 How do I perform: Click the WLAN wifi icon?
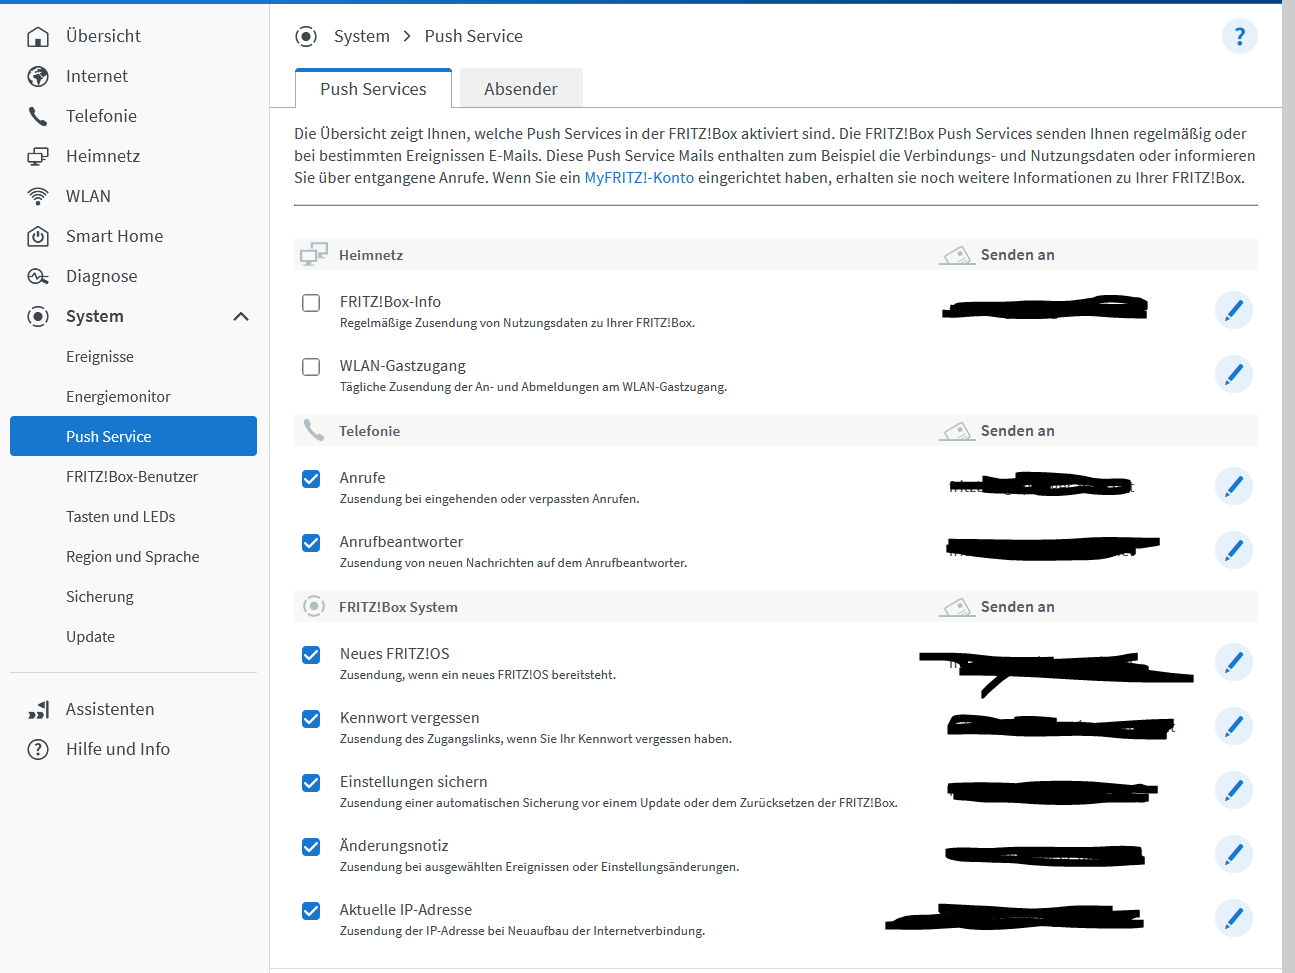click(x=38, y=196)
